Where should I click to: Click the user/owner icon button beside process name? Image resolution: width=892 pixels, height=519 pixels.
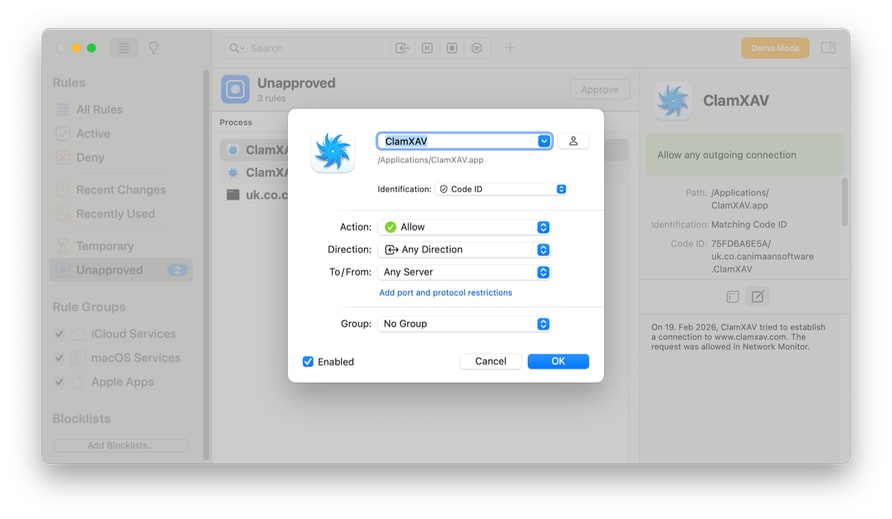point(573,141)
